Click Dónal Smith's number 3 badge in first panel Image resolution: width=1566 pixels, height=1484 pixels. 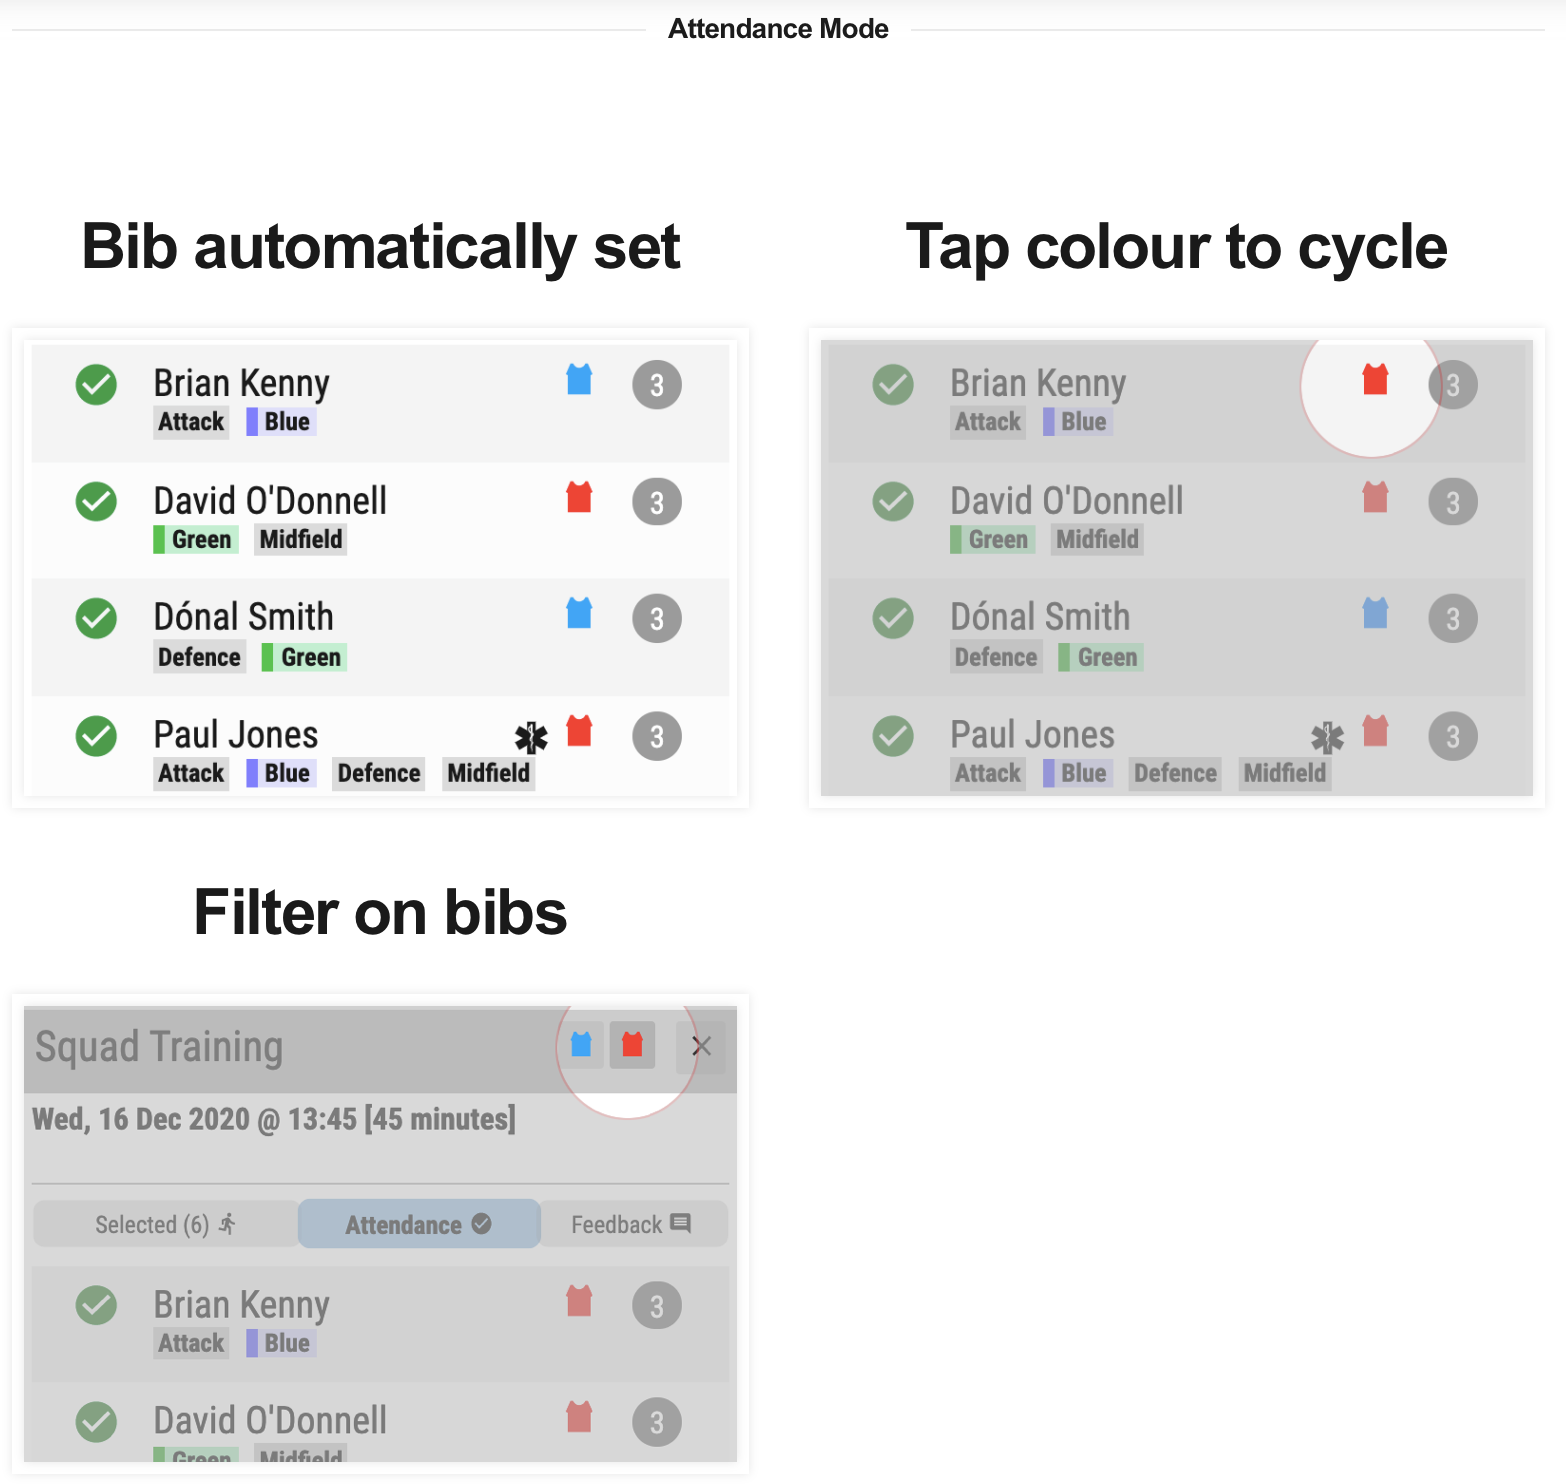pos(657,618)
